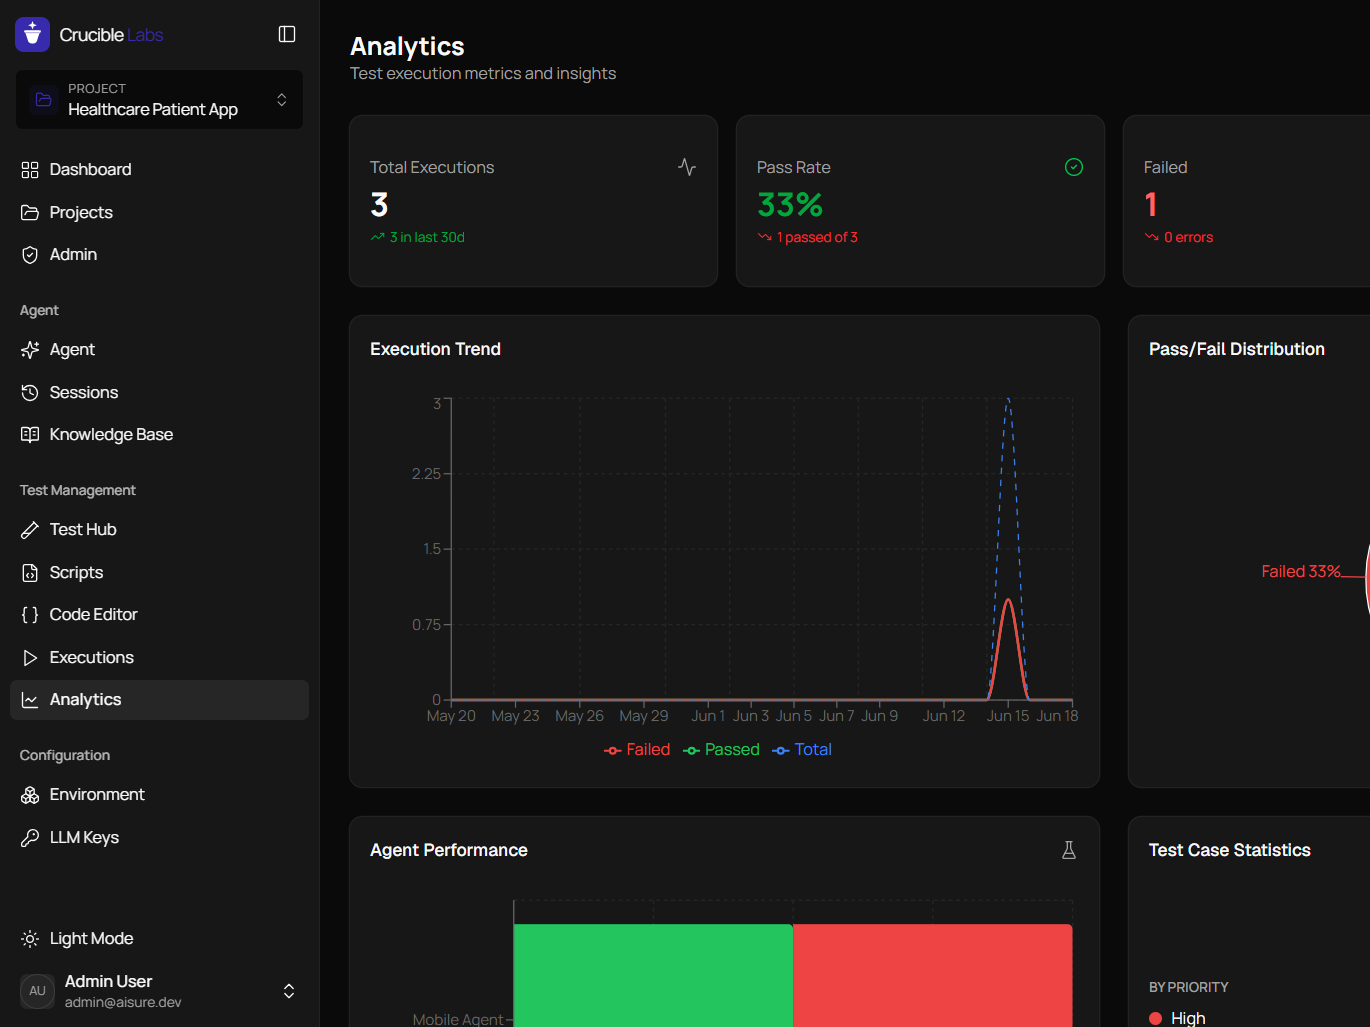Go to the Dashboard page
This screenshot has width=1370, height=1027.
(159, 170)
